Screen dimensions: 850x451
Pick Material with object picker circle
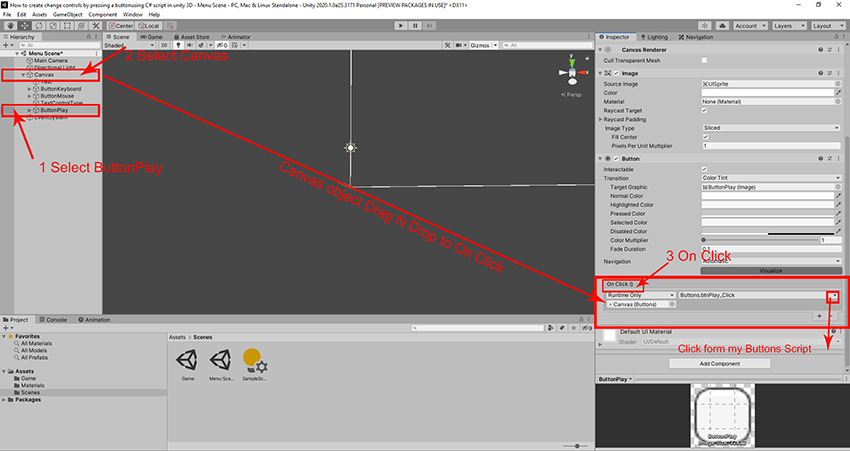click(x=838, y=101)
